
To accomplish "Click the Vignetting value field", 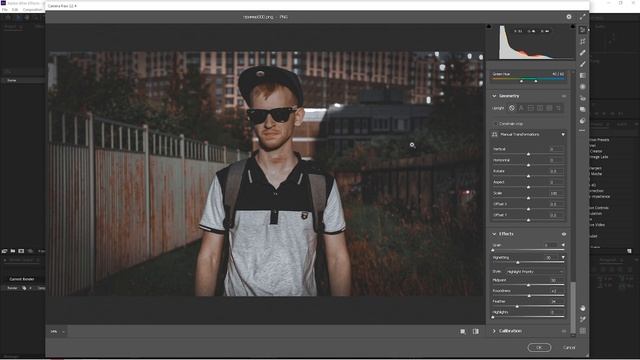I will click(550, 258).
